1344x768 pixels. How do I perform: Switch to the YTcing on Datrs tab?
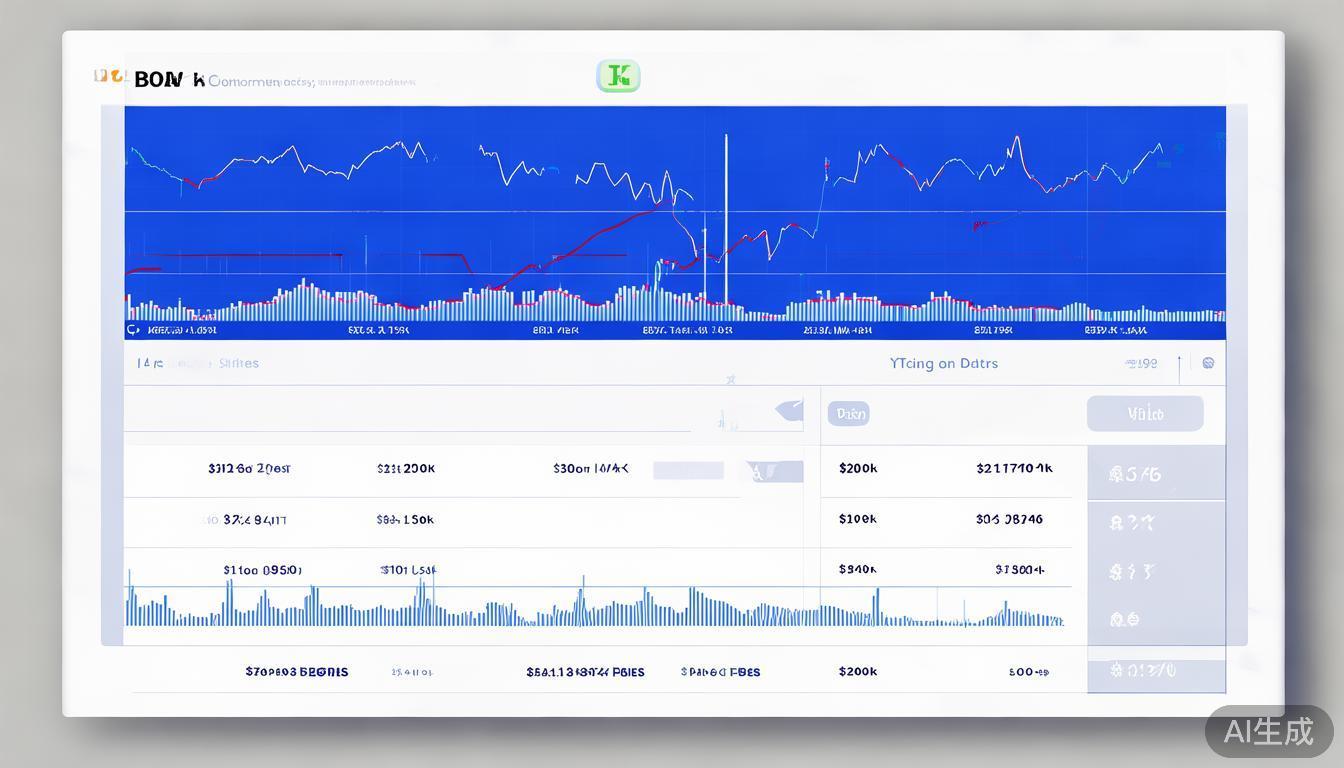point(943,364)
